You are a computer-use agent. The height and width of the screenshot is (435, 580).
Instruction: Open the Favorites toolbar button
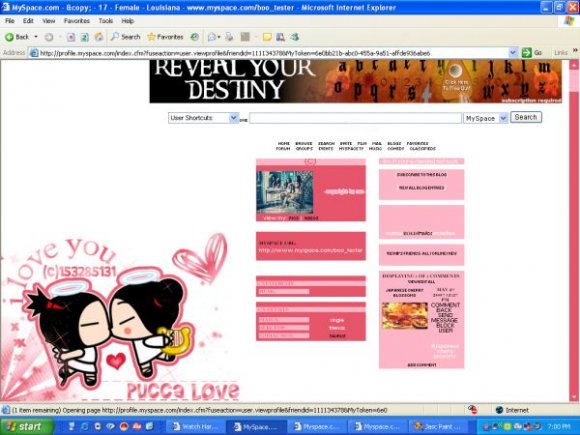[x=165, y=37]
